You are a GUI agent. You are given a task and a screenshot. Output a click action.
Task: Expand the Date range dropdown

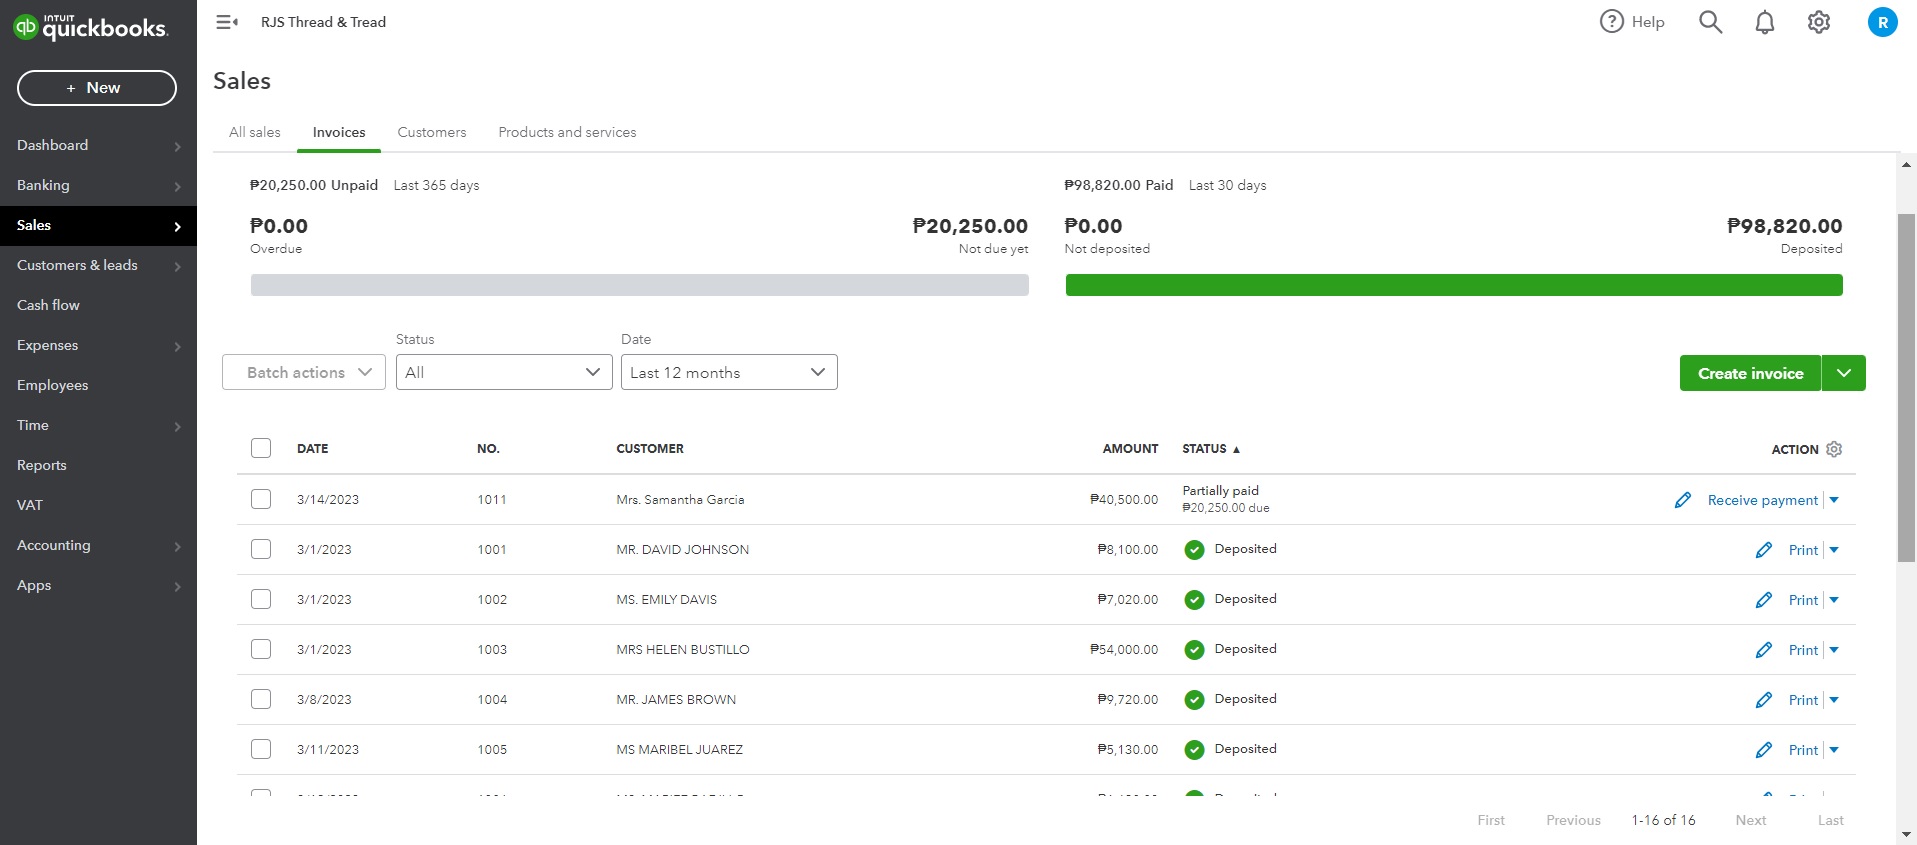pos(729,372)
